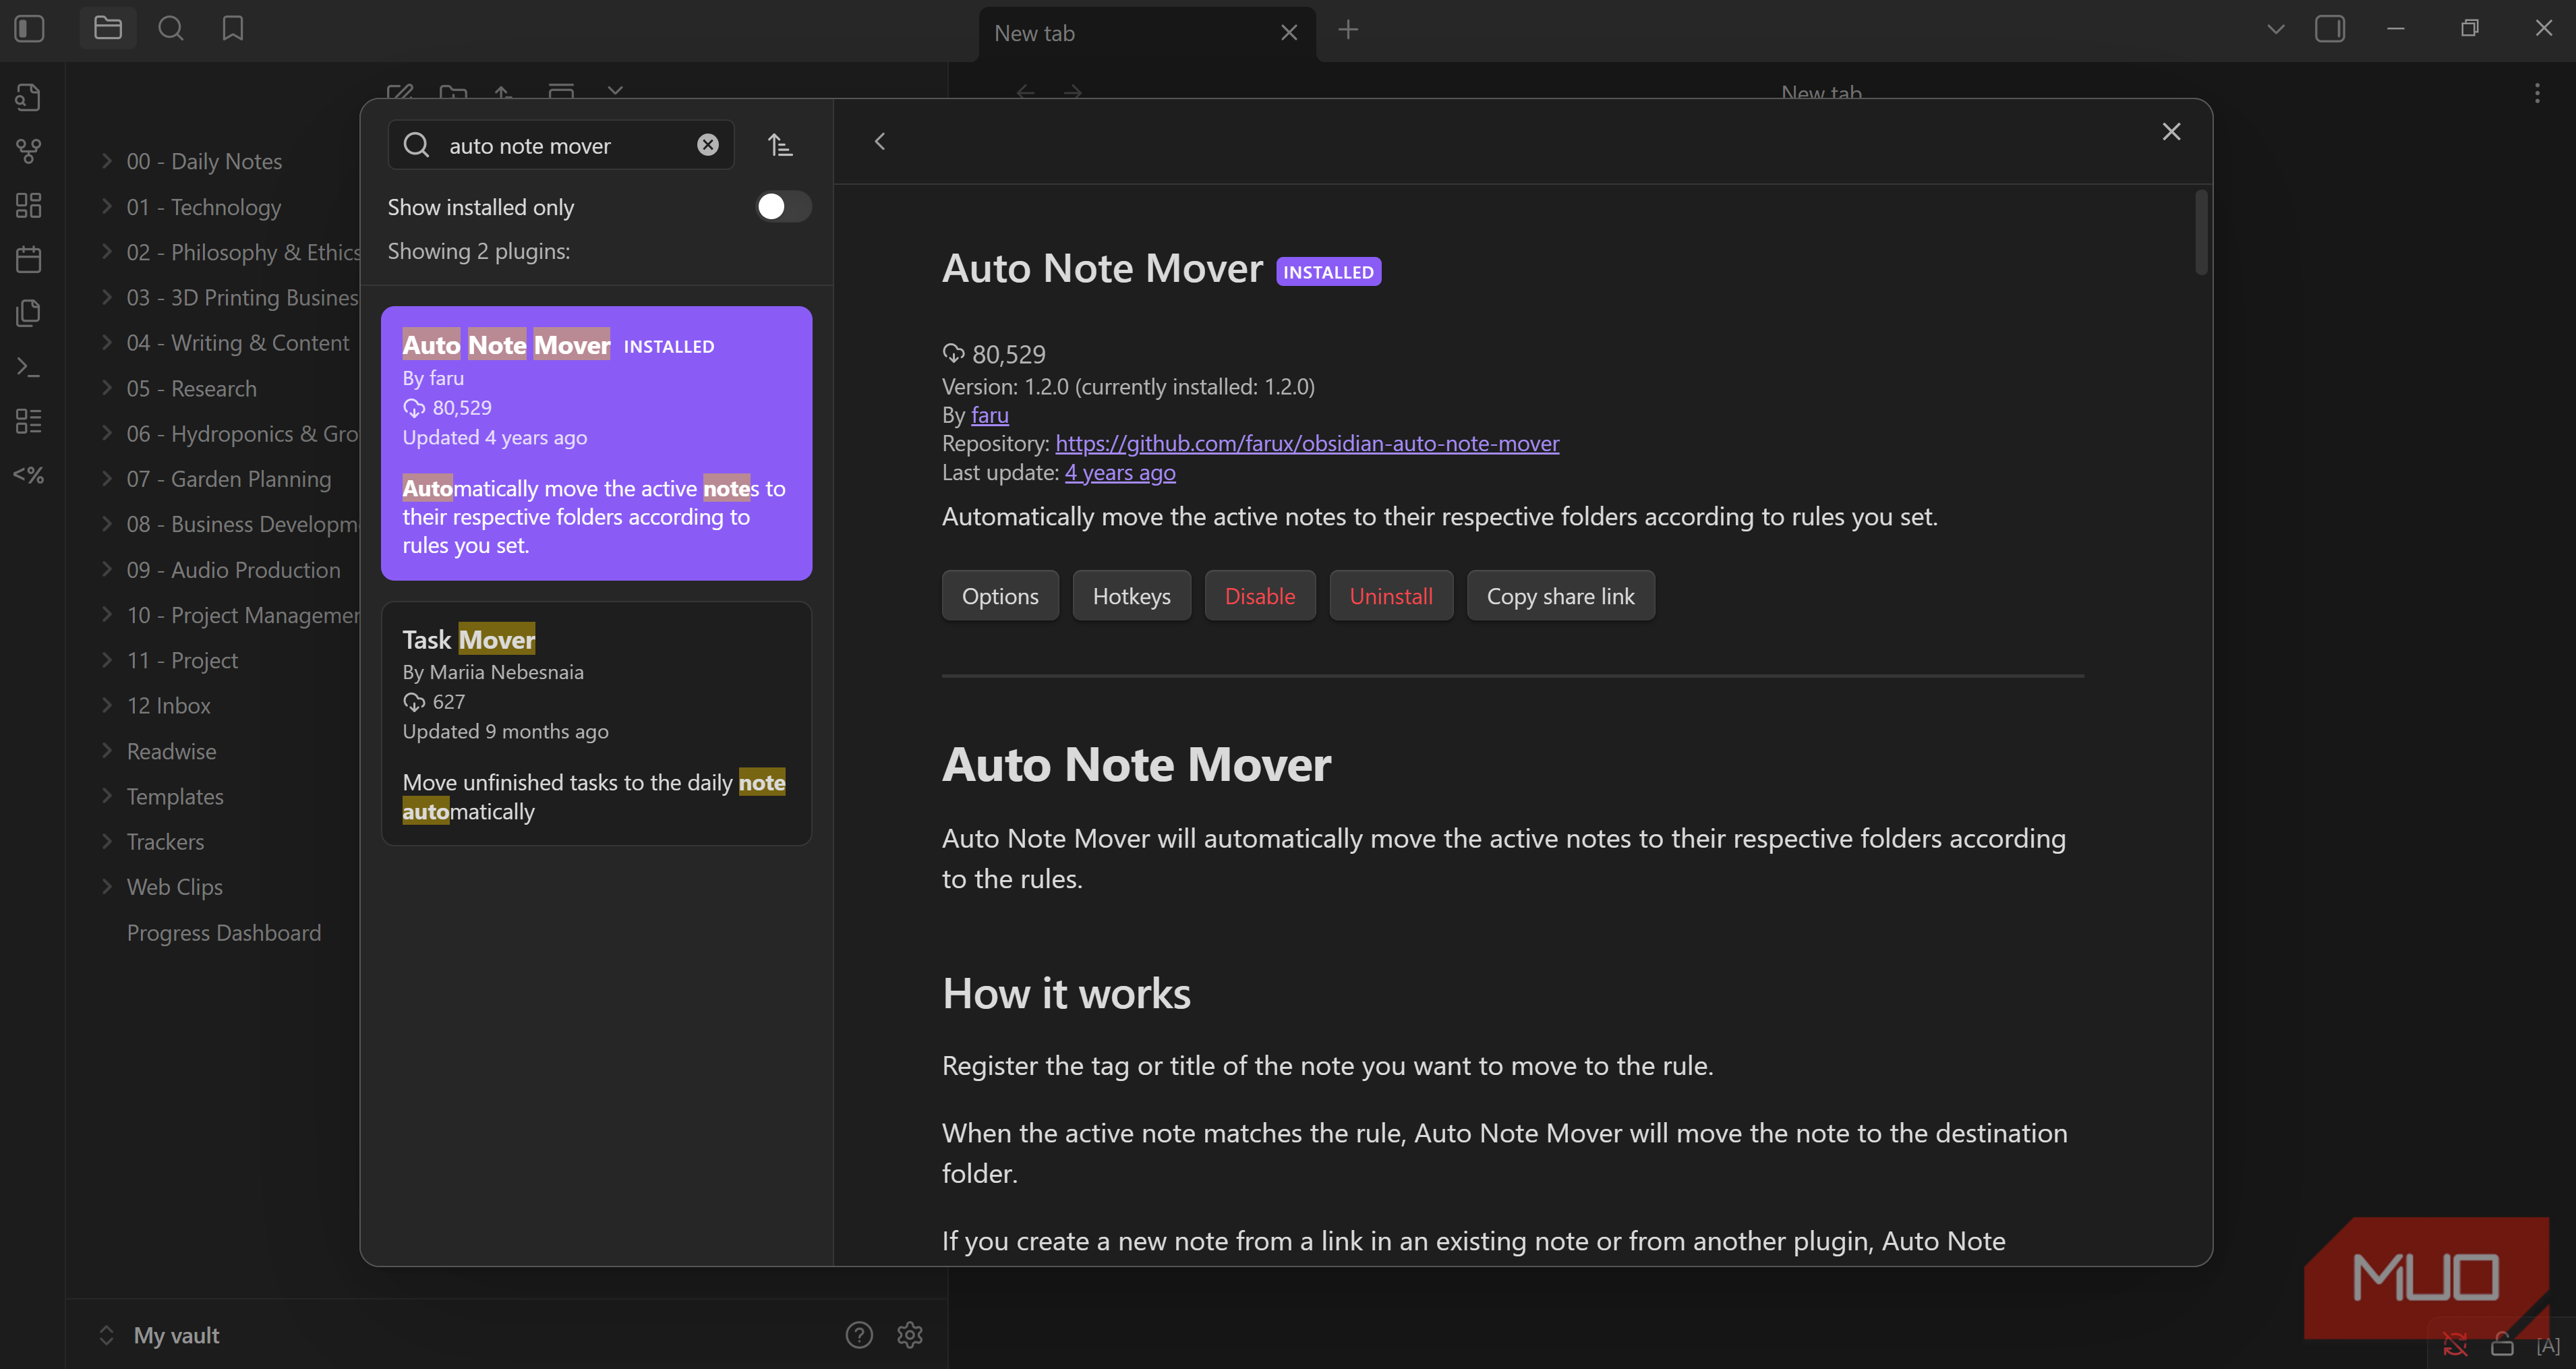Viewport: 2576px width, 1369px height.
Task: Go back with the plugin detail arrow
Action: pyautogui.click(x=880, y=141)
